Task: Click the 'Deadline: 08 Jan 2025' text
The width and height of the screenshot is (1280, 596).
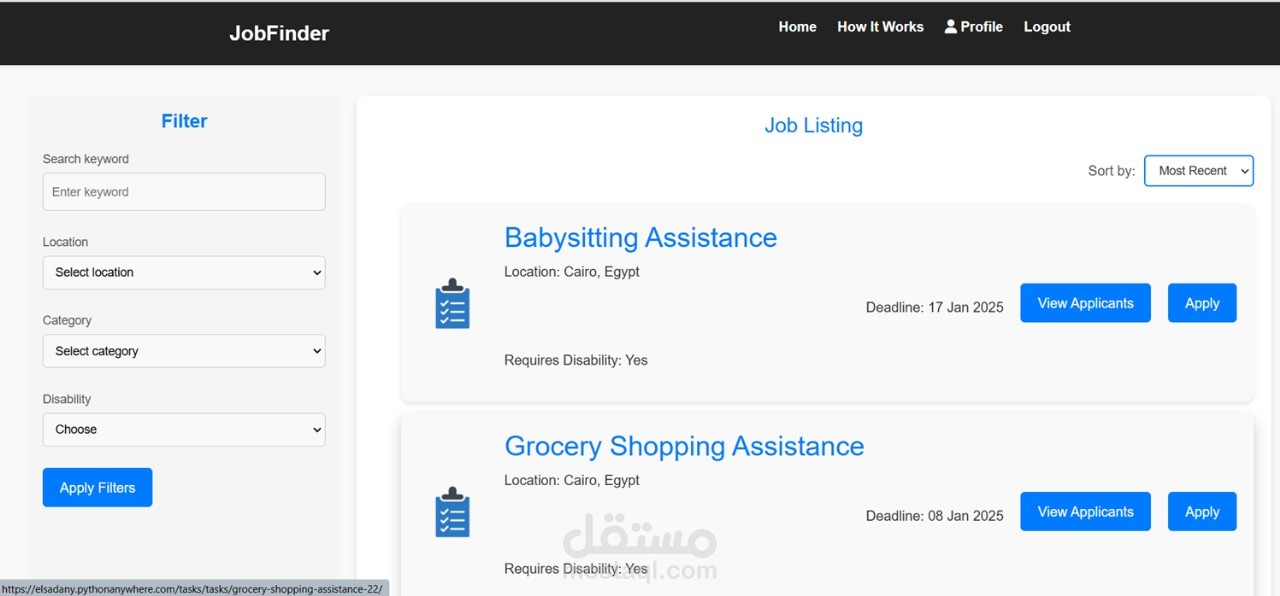Action: coord(935,516)
